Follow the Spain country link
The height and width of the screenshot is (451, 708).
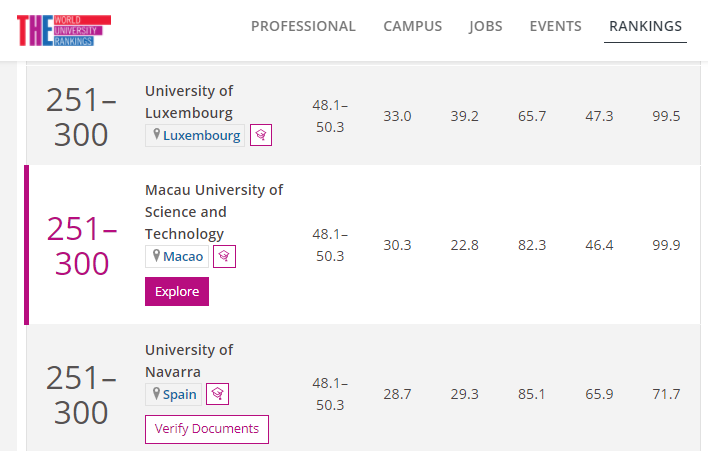pyautogui.click(x=180, y=394)
